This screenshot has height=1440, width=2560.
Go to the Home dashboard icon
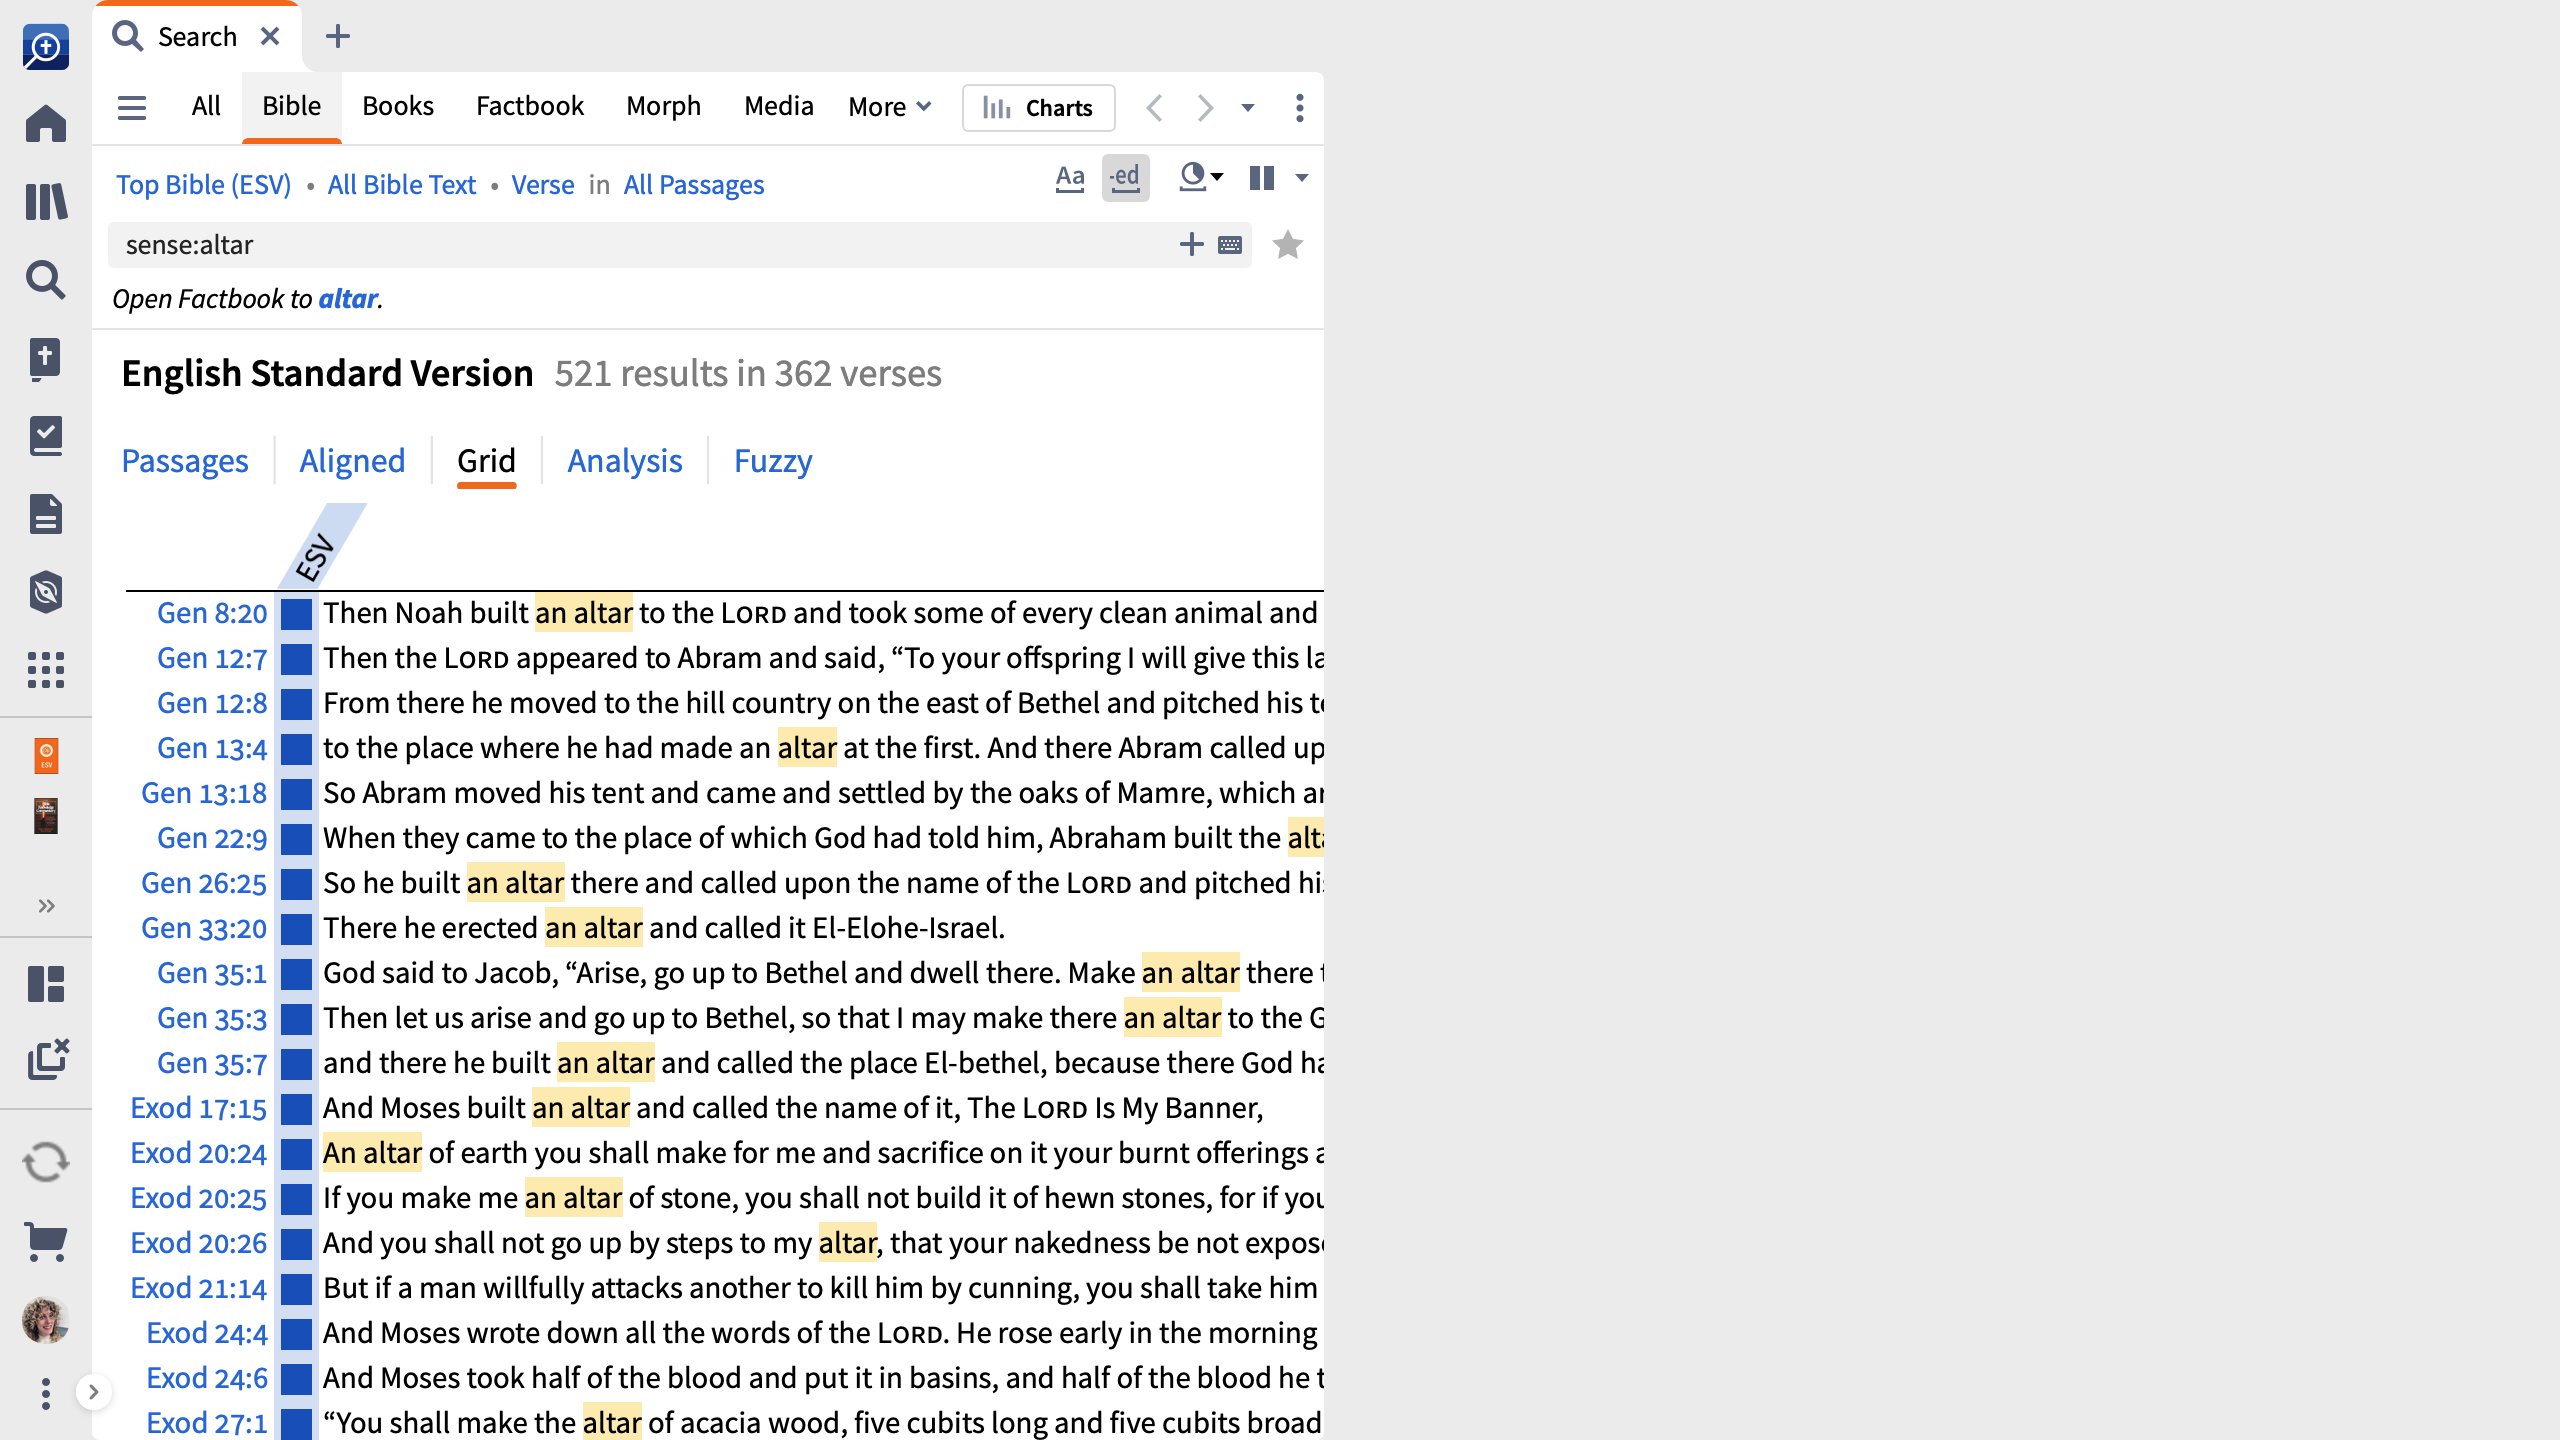46,124
